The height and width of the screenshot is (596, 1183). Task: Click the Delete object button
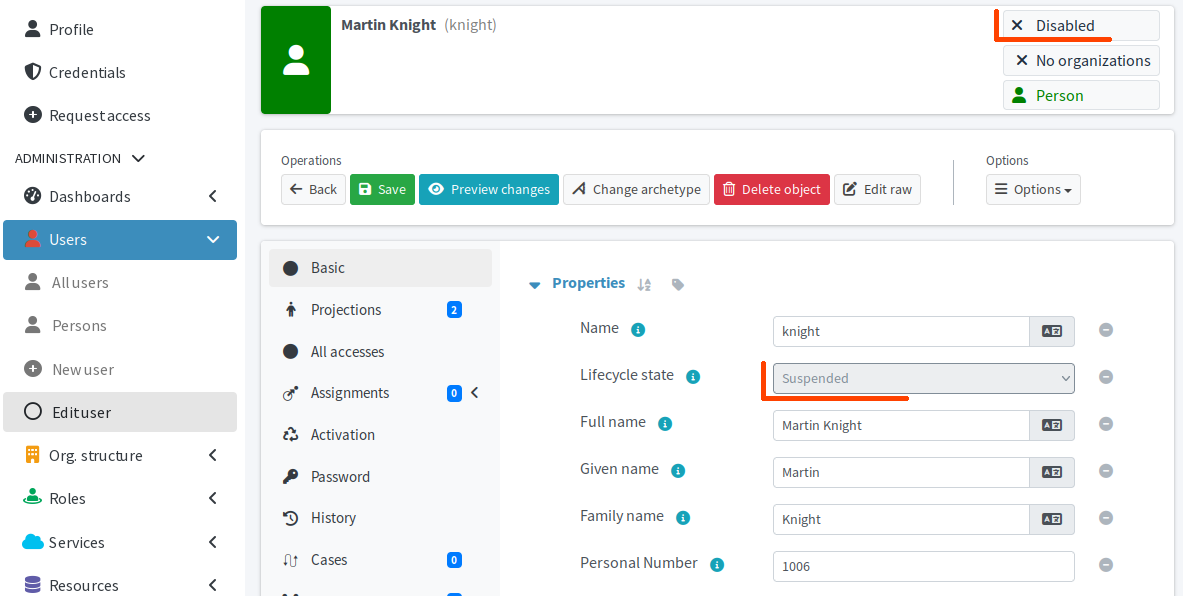point(771,190)
